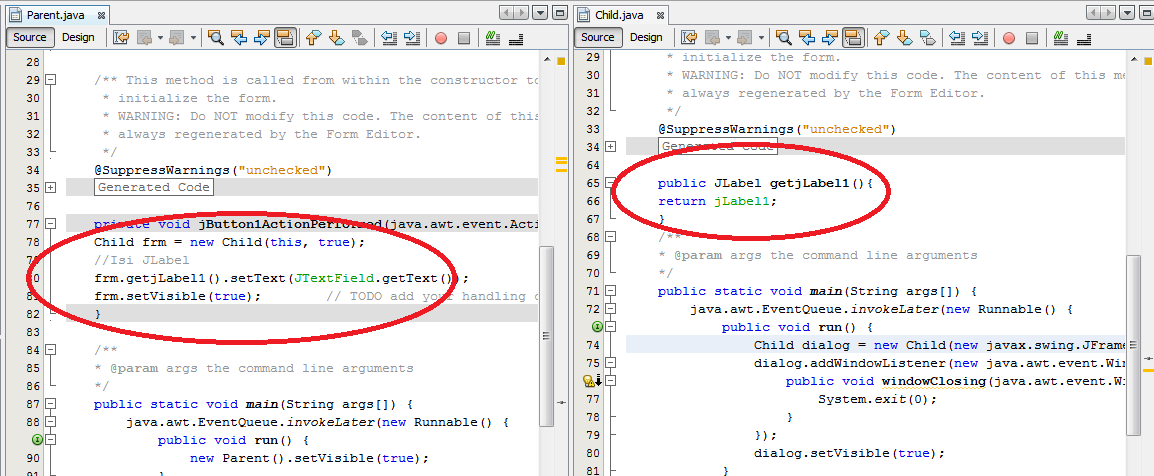Select the Child.java editor tab

(x=619, y=15)
